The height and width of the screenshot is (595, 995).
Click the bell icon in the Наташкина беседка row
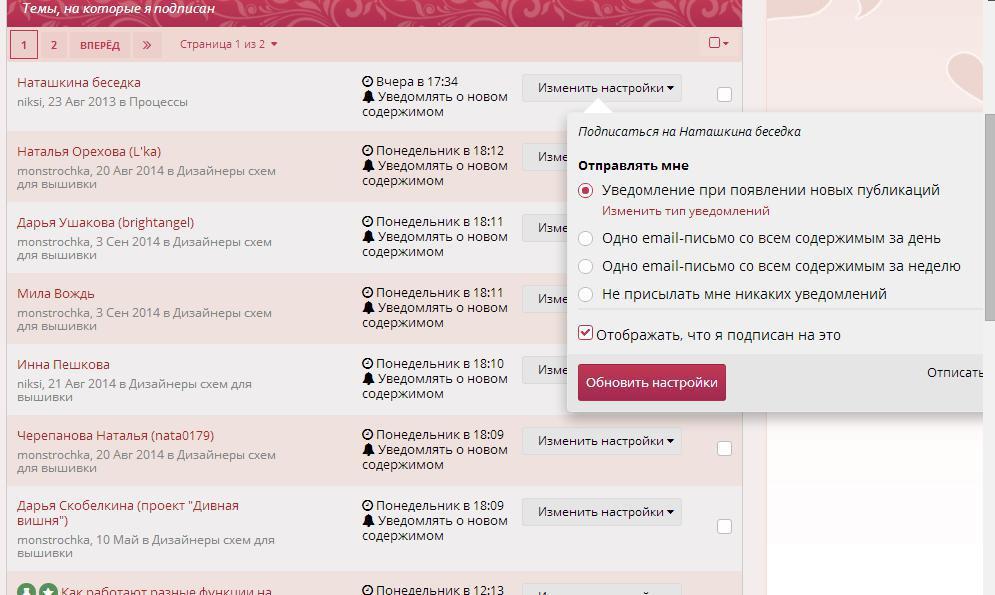[368, 97]
